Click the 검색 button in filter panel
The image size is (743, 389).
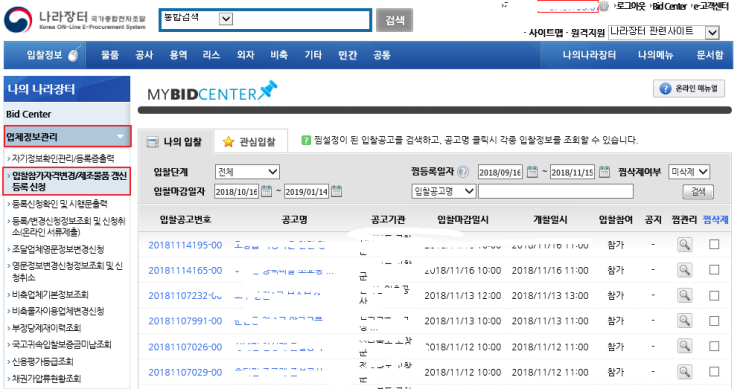coord(698,191)
